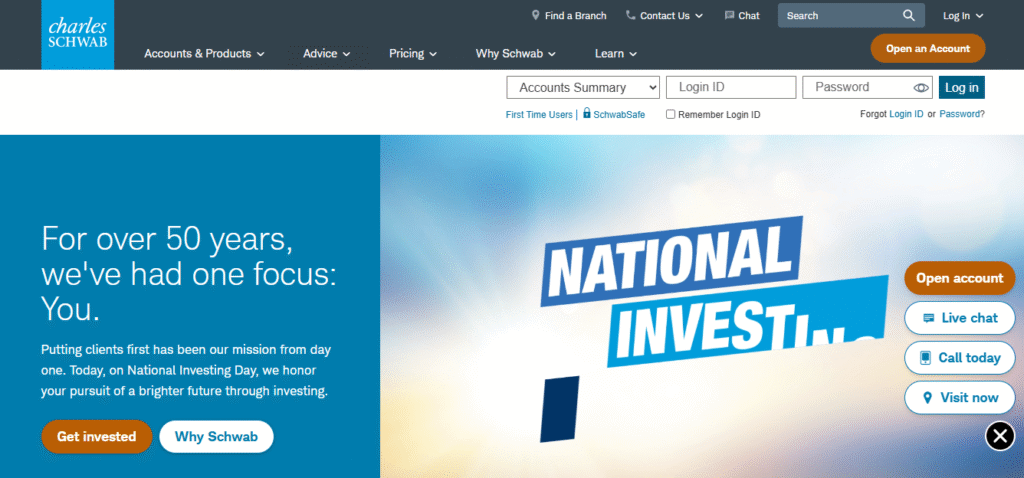
Task: Click the Accounts & Products chevron arrow
Action: click(x=260, y=54)
